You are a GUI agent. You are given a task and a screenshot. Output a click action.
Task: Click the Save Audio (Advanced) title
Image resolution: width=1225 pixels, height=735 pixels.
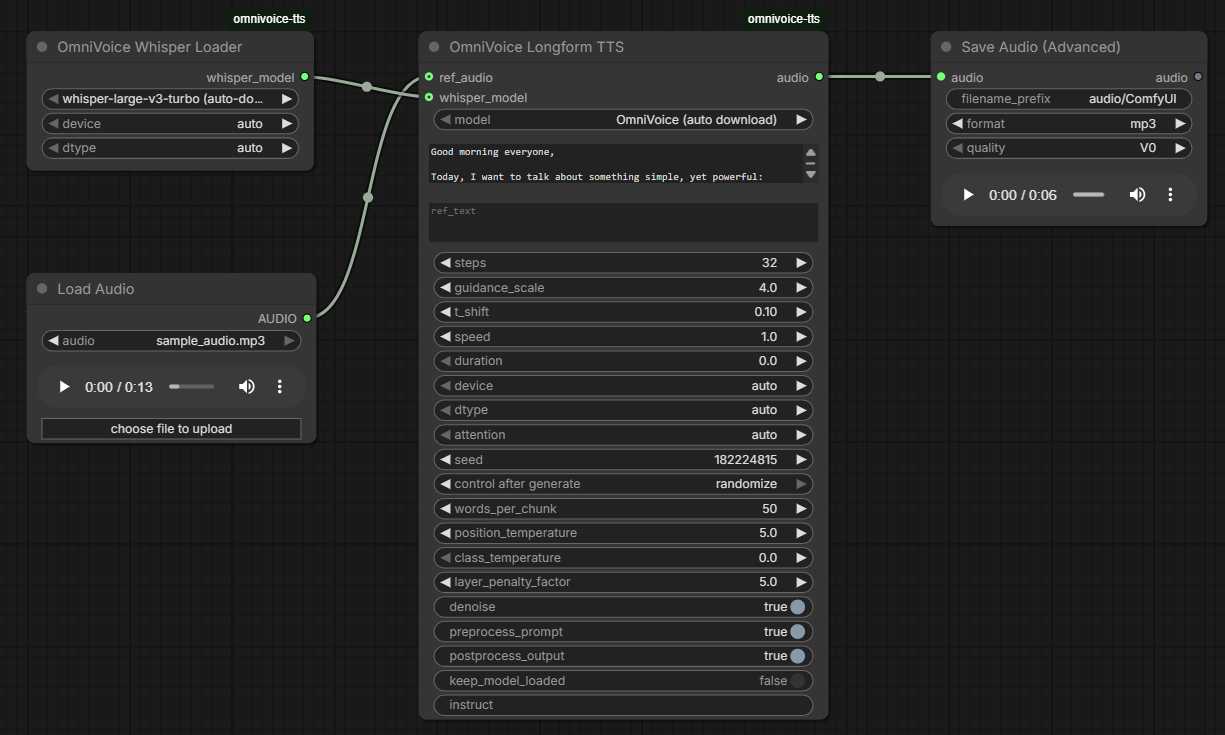[1041, 47]
